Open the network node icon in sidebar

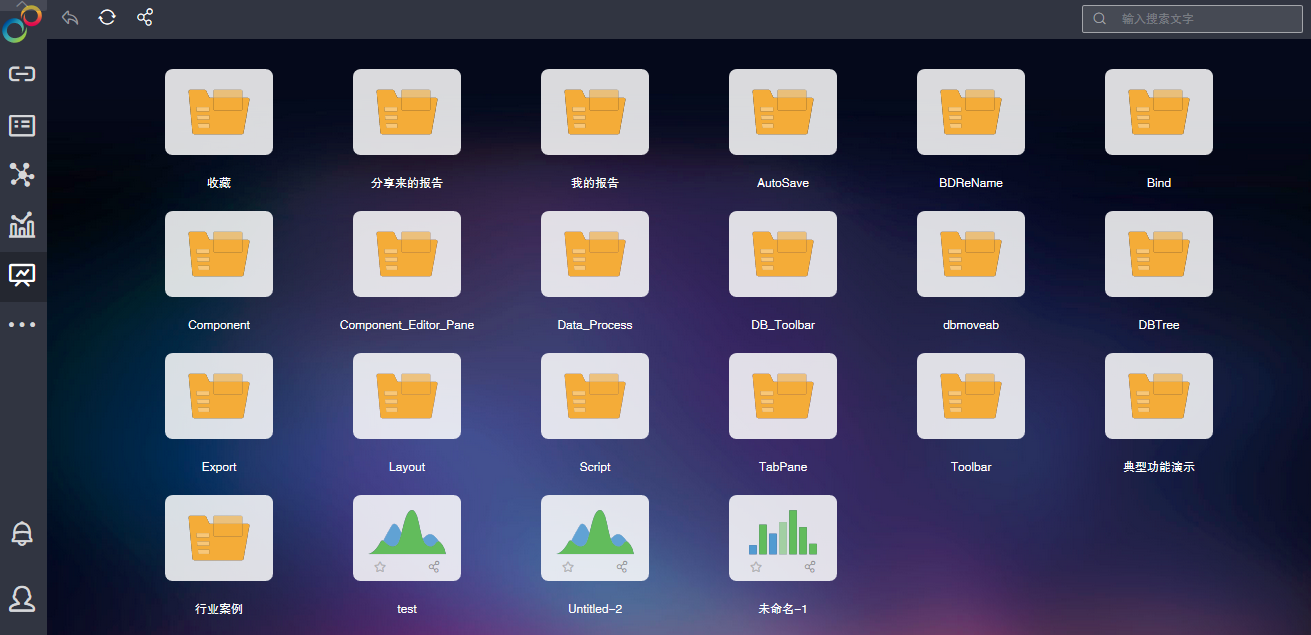pos(22,175)
